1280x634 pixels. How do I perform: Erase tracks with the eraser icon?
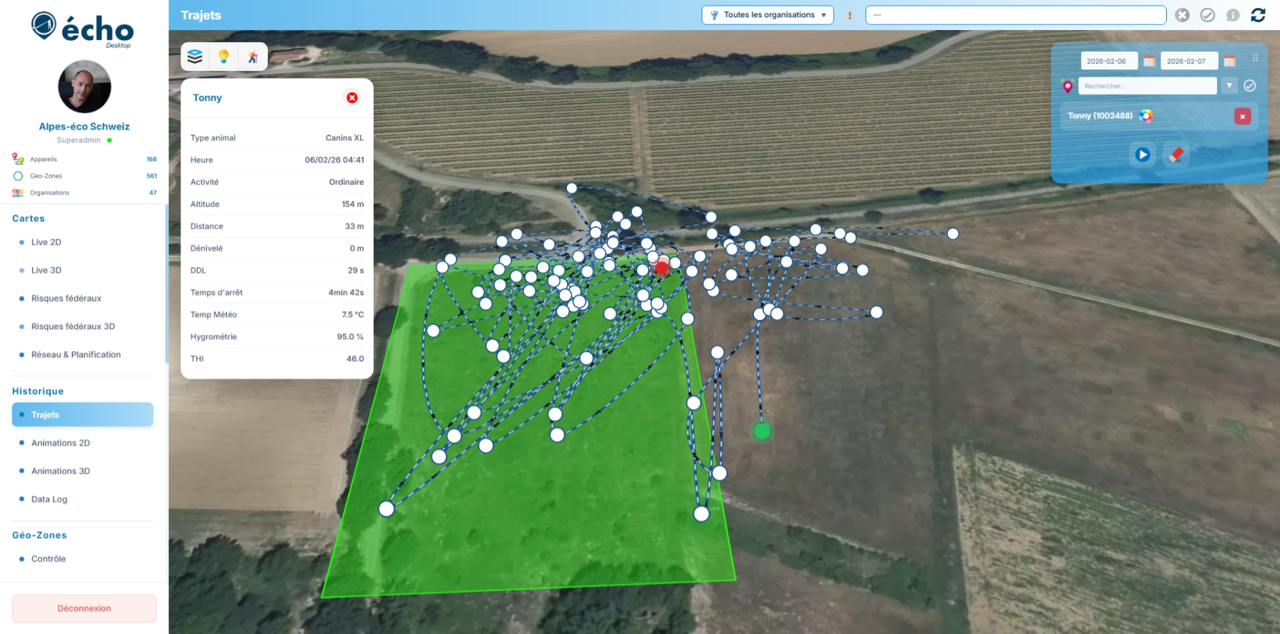pos(1176,155)
